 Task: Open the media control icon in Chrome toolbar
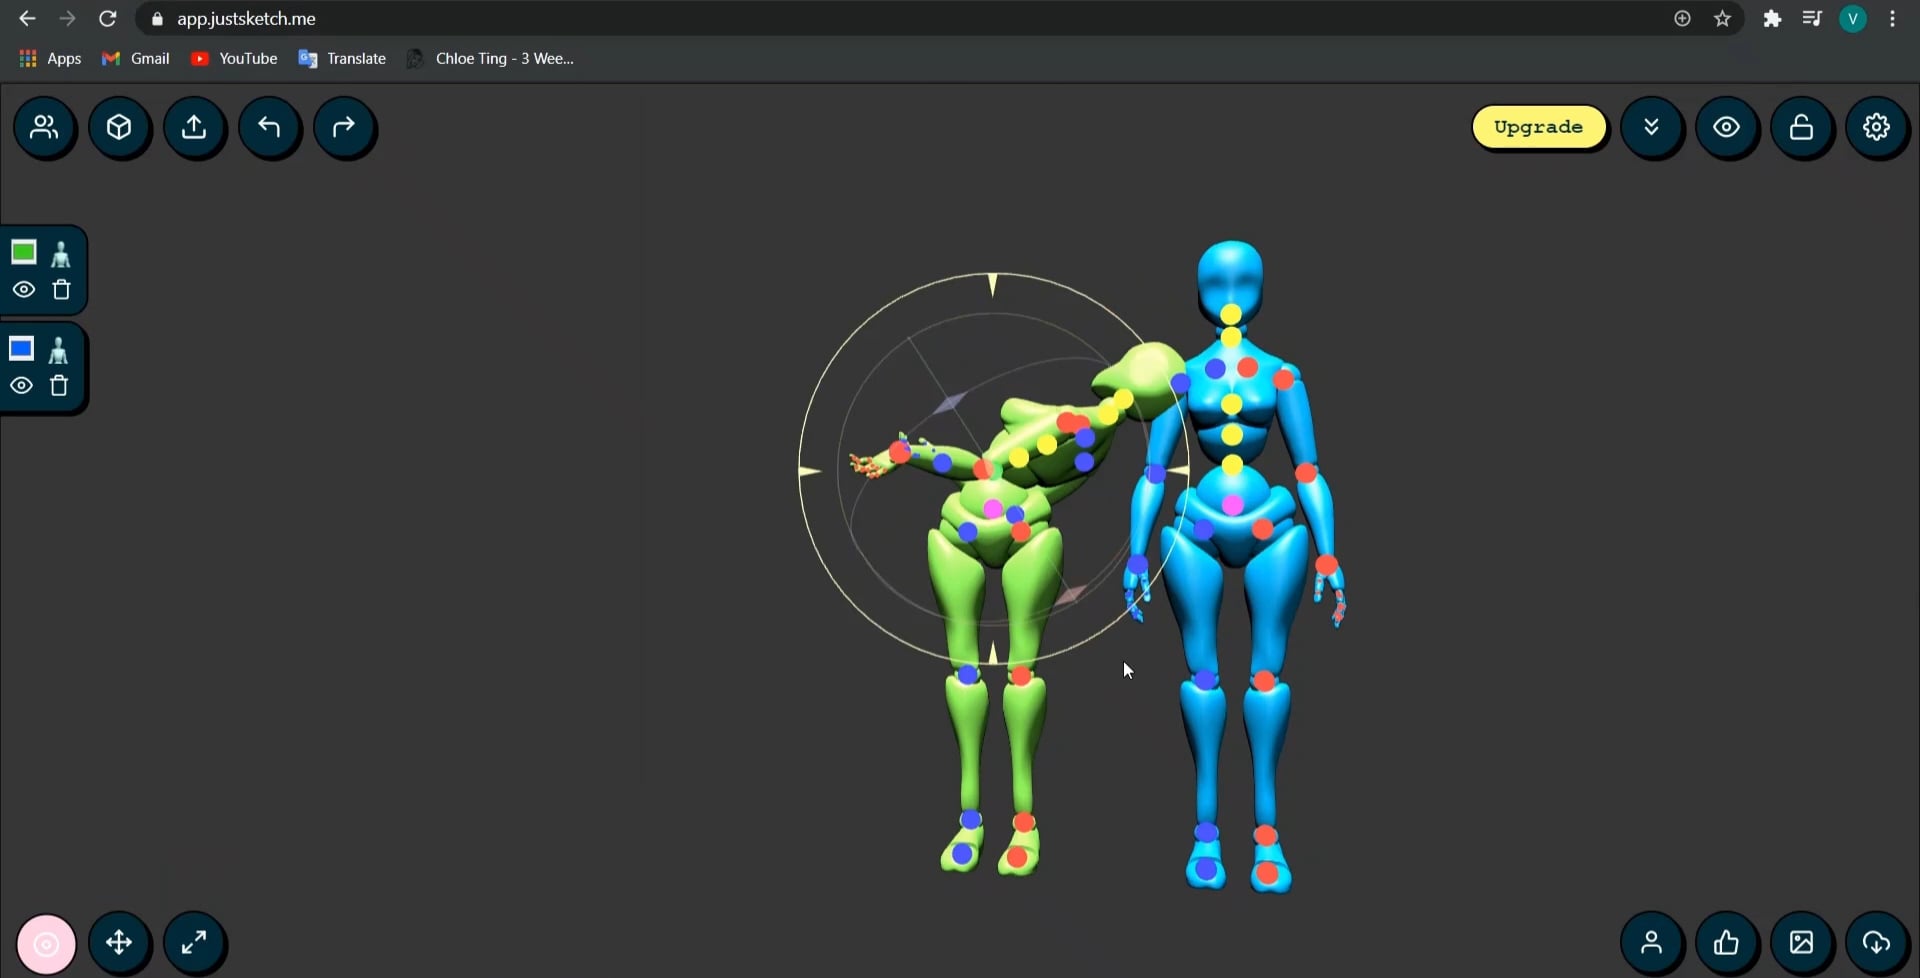1812,18
